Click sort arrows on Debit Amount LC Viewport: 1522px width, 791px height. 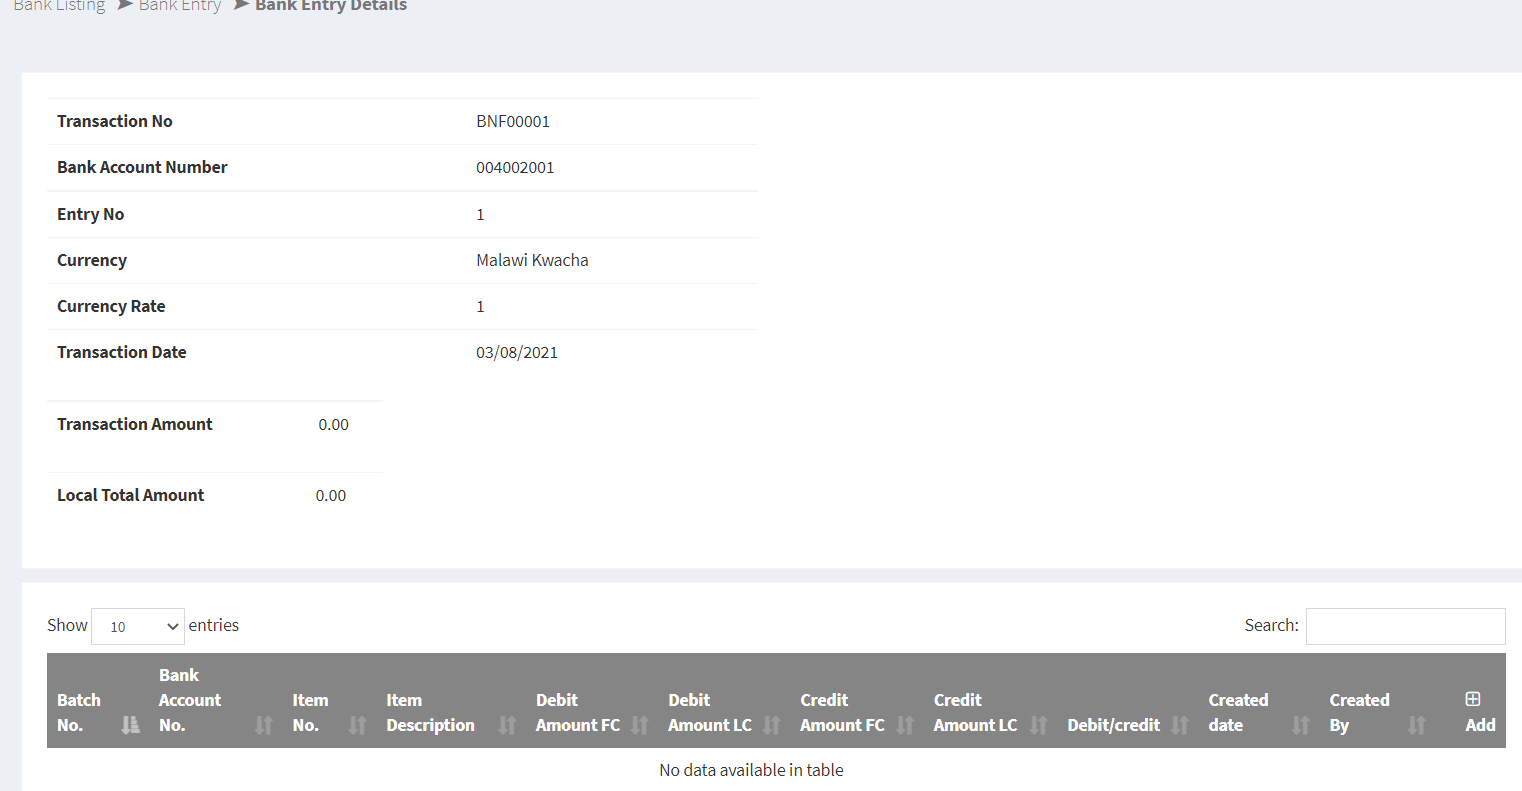click(772, 725)
